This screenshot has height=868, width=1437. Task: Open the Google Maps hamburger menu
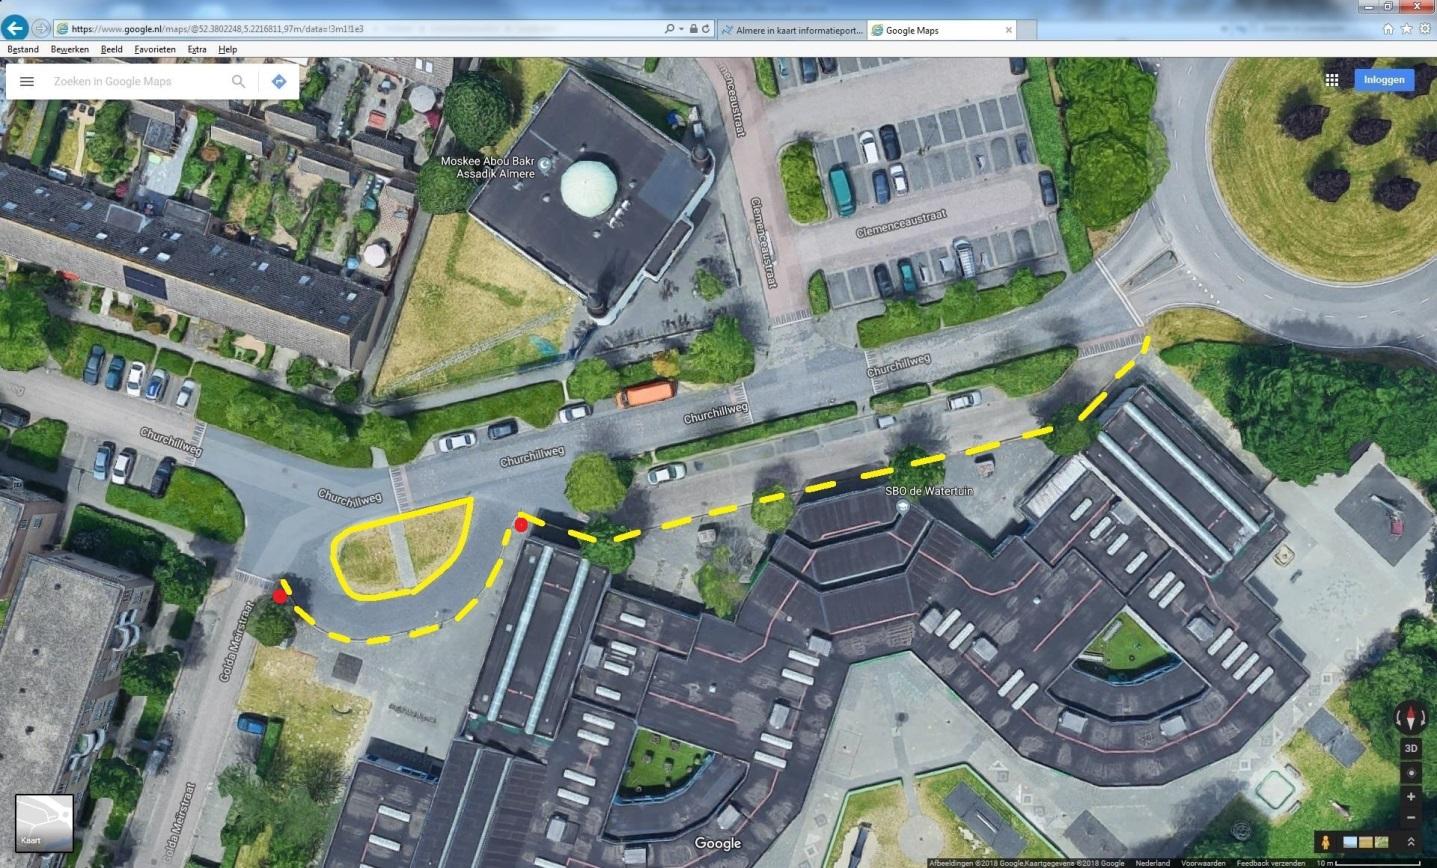click(27, 82)
